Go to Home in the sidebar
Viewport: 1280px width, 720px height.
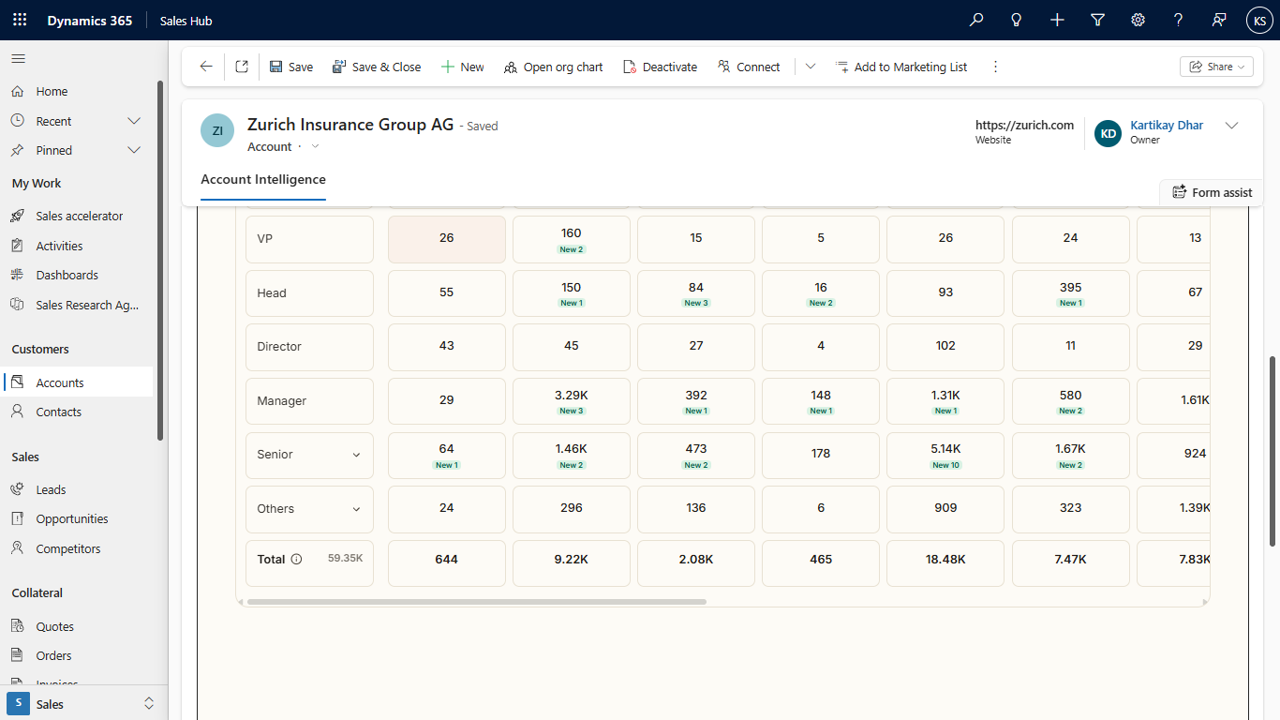coord(52,91)
